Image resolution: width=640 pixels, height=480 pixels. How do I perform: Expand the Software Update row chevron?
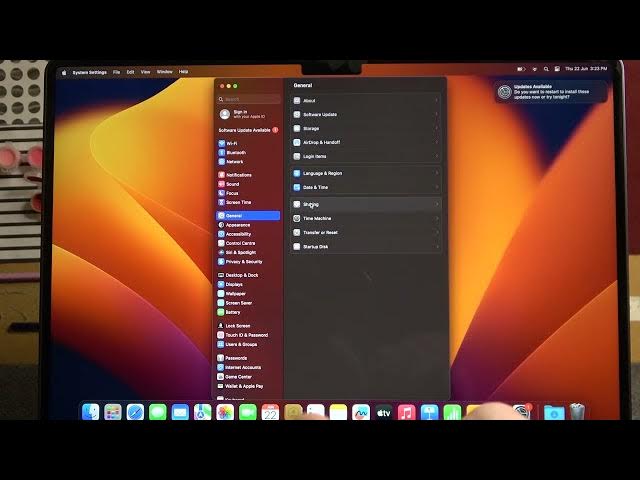tap(436, 114)
